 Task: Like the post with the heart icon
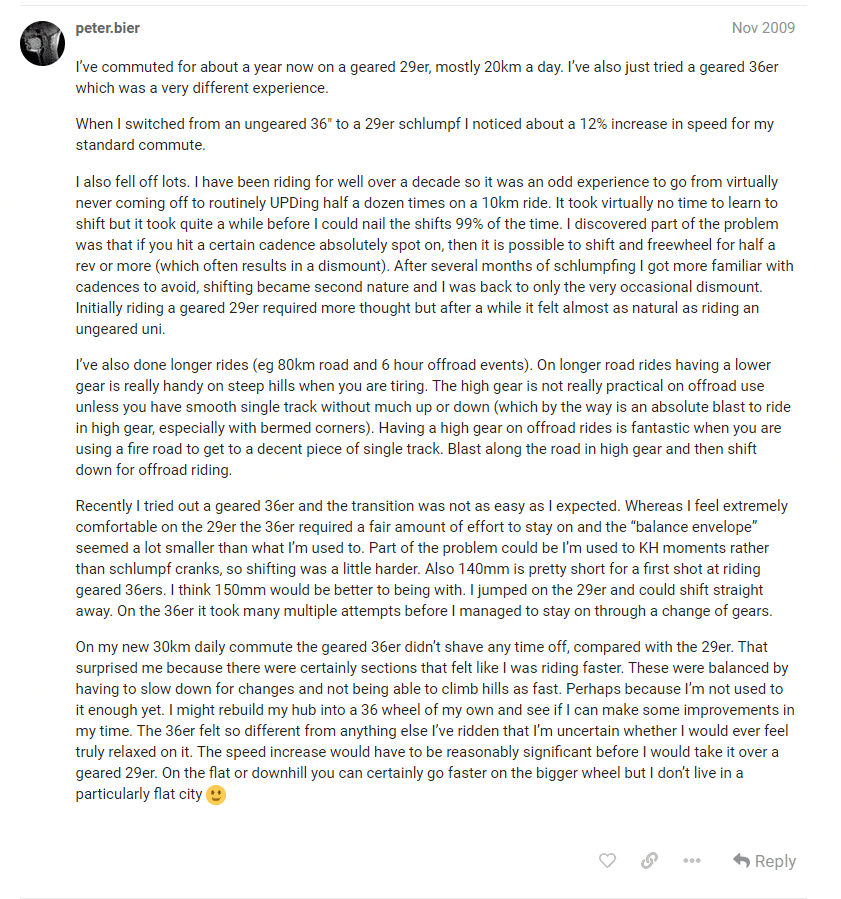click(x=607, y=860)
